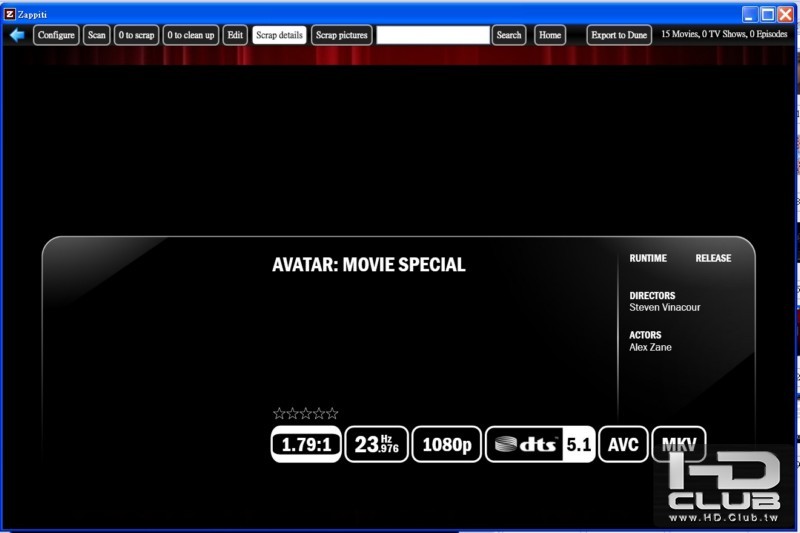Open the '0 to scrap' list

coord(136,35)
